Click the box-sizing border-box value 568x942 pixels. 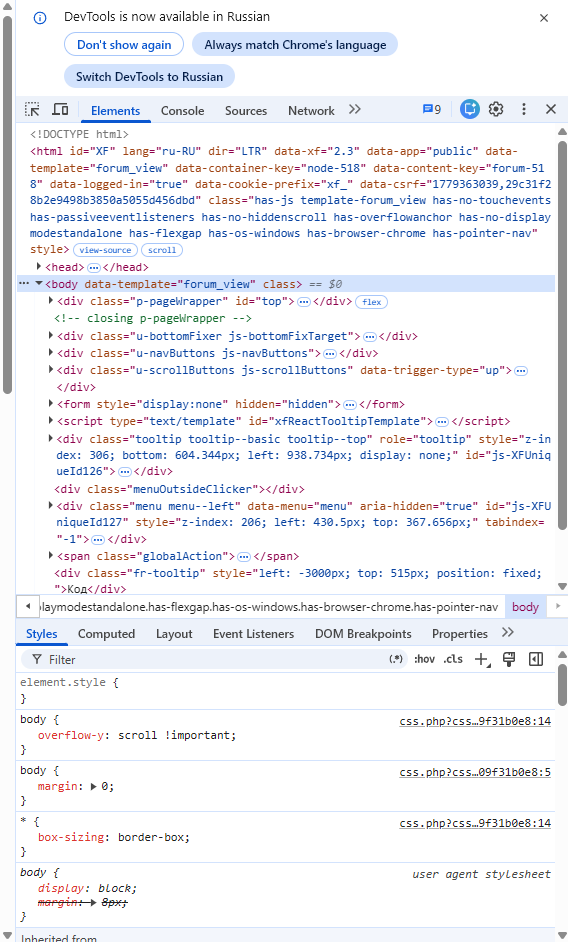[152, 837]
